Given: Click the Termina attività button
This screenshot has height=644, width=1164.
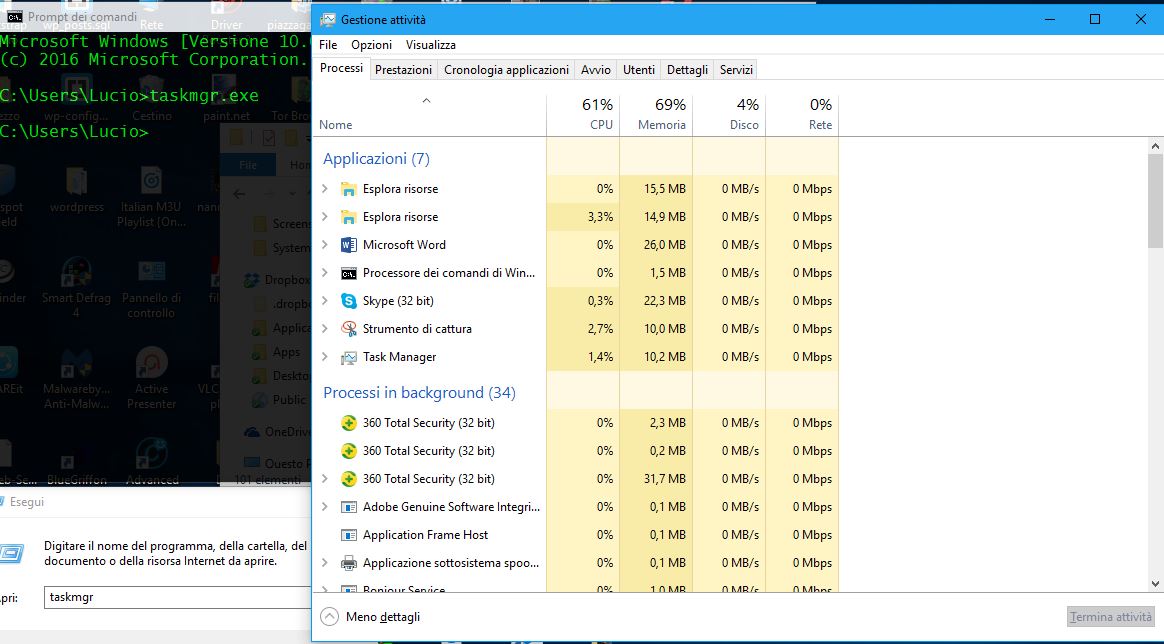Looking at the screenshot, I should pos(1110,617).
